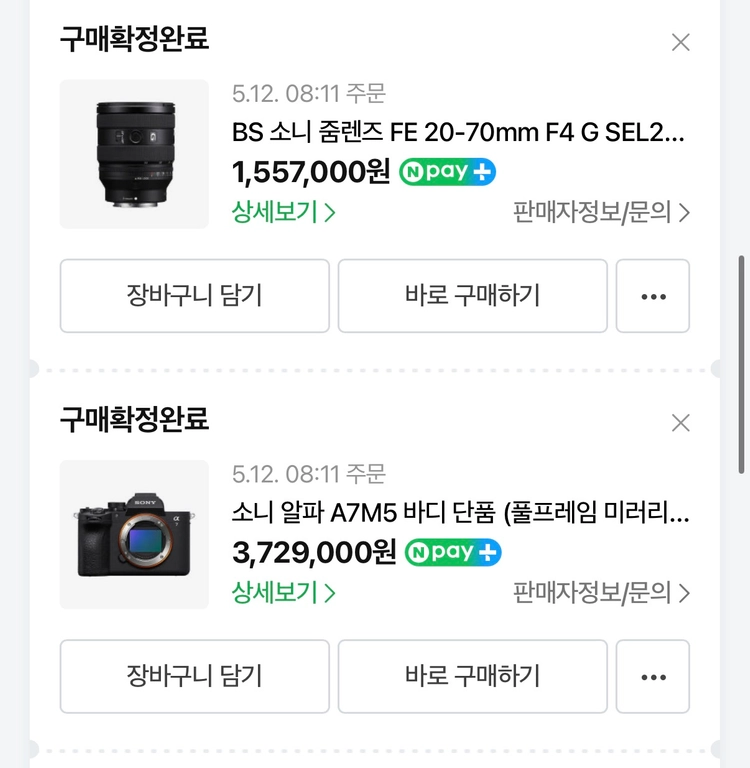Open 상세보기 for the 20-70mm lens order
Screen dimensions: 750x768
[283, 212]
